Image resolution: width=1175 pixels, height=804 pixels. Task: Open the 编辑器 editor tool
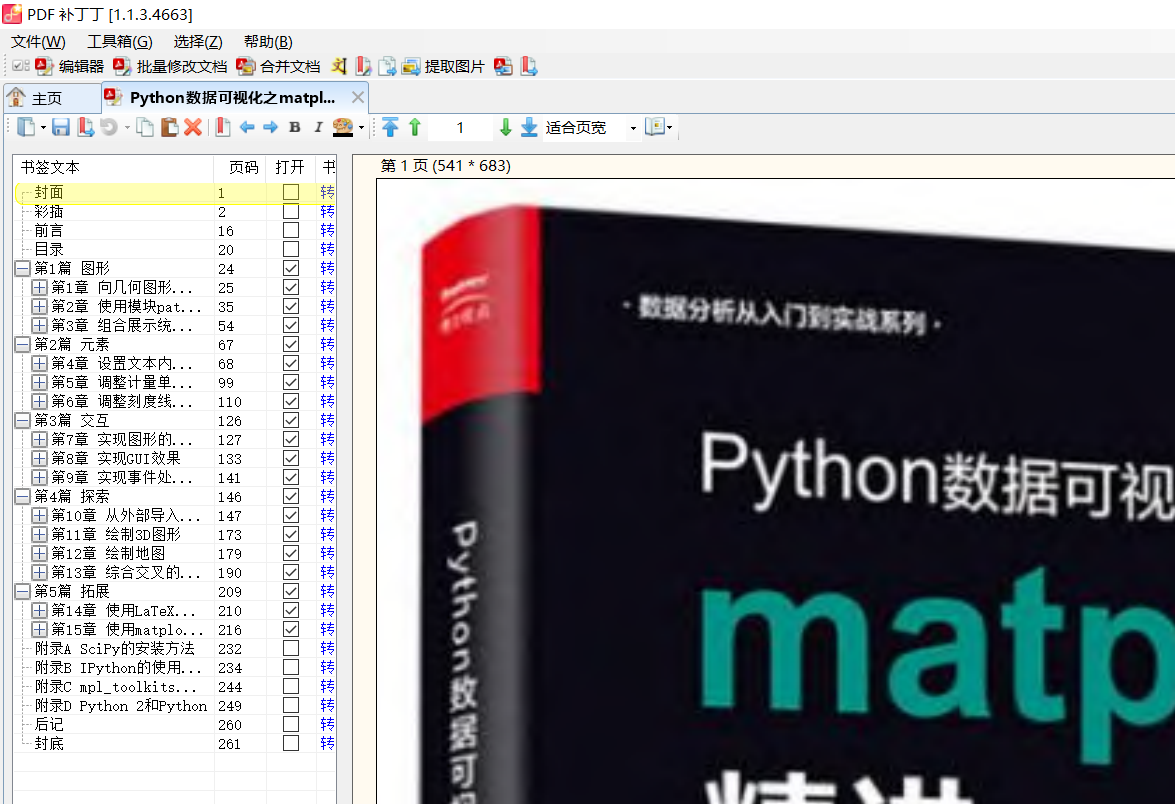click(x=69, y=67)
